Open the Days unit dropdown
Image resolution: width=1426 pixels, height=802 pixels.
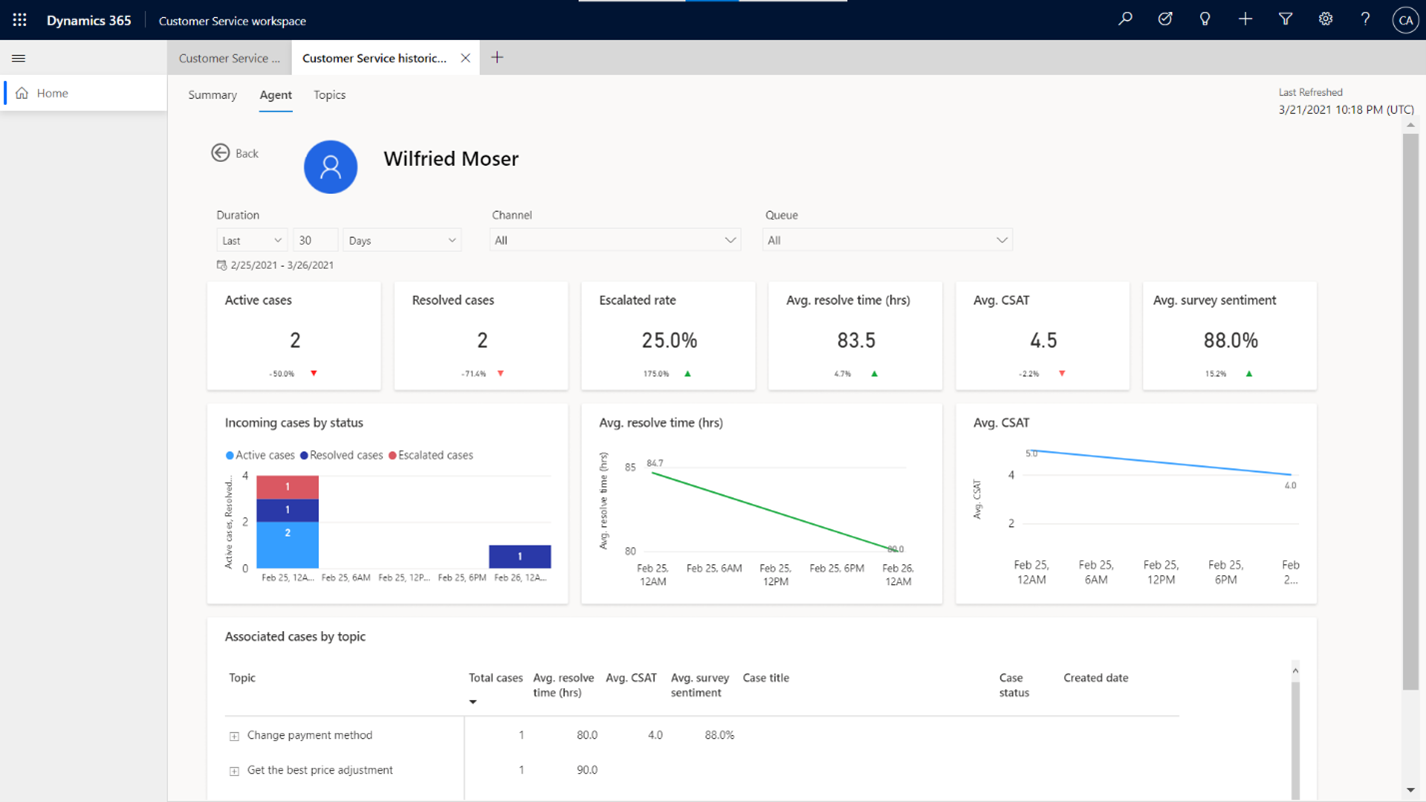(x=402, y=240)
